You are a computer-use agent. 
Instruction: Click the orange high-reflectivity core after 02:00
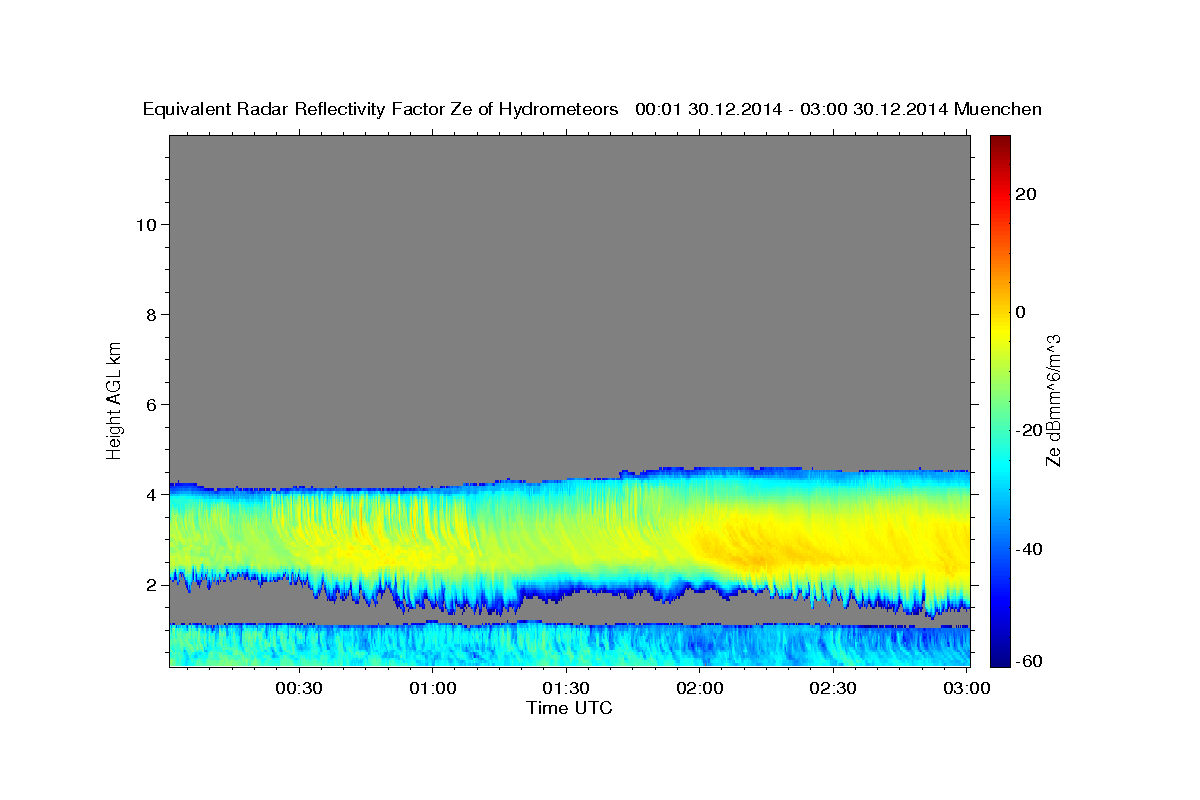(760, 550)
